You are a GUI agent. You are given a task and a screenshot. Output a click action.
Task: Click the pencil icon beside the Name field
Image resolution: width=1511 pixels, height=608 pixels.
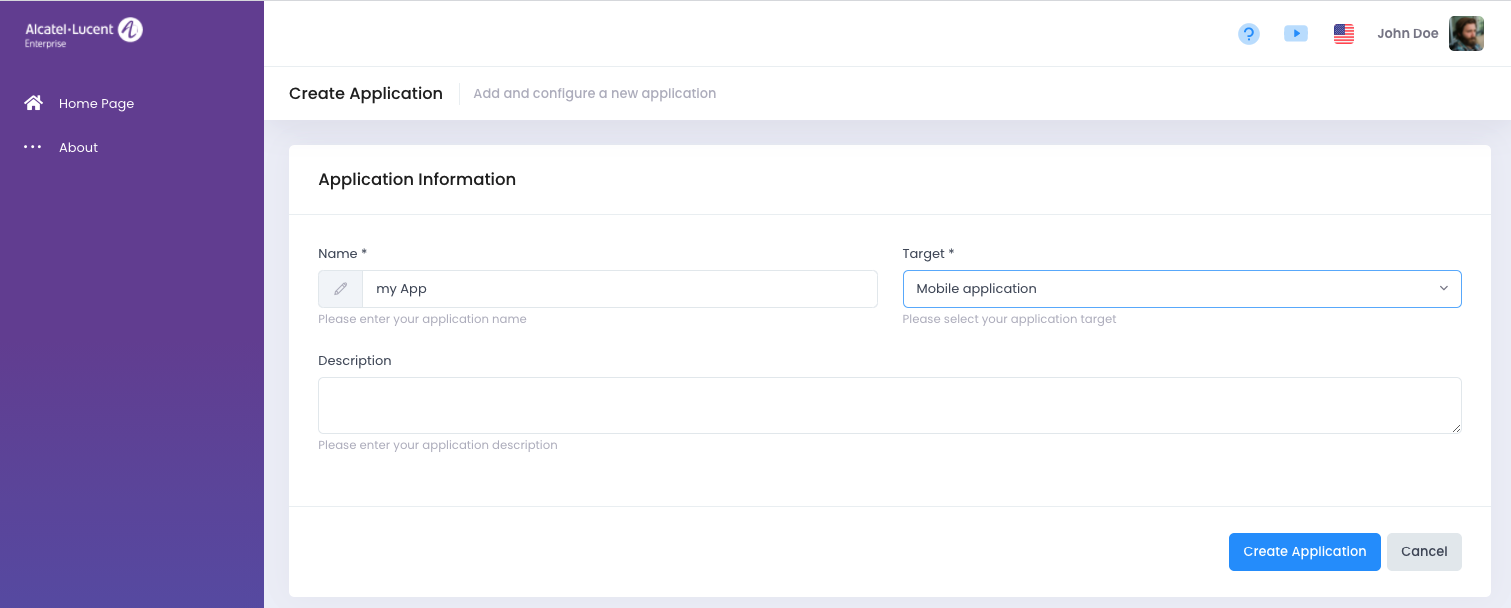(x=341, y=289)
